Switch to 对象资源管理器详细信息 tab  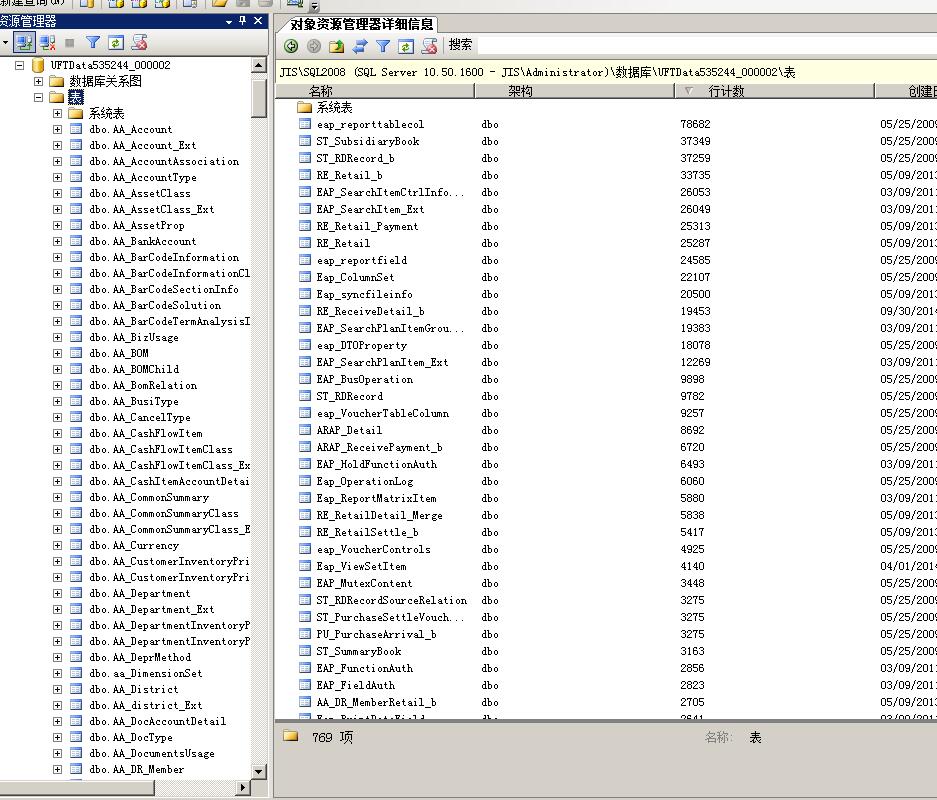coord(361,24)
